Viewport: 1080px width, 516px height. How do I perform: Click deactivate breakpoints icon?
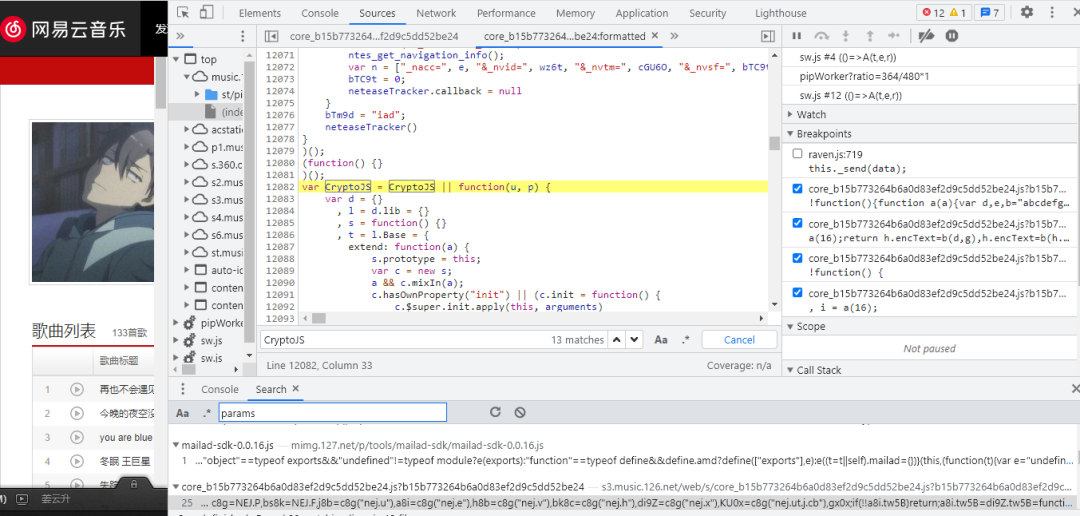pos(926,36)
